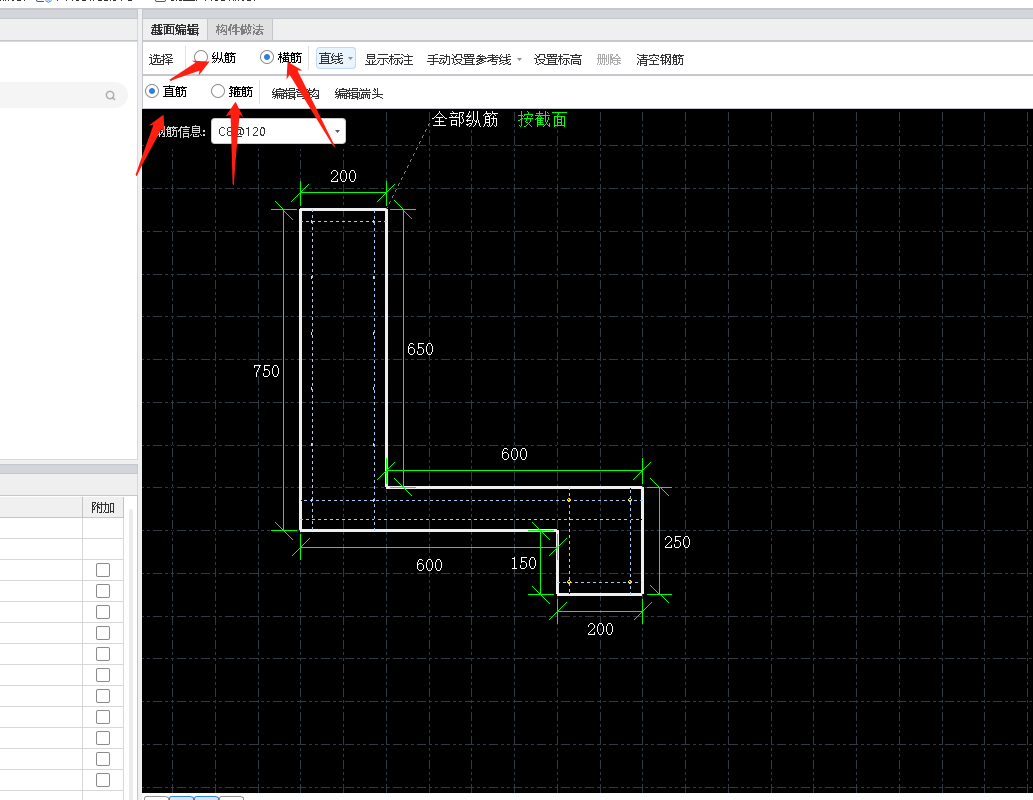Open the 钢筋信息 C8@120 combo box
The width and height of the screenshot is (1033, 800).
tap(278, 131)
